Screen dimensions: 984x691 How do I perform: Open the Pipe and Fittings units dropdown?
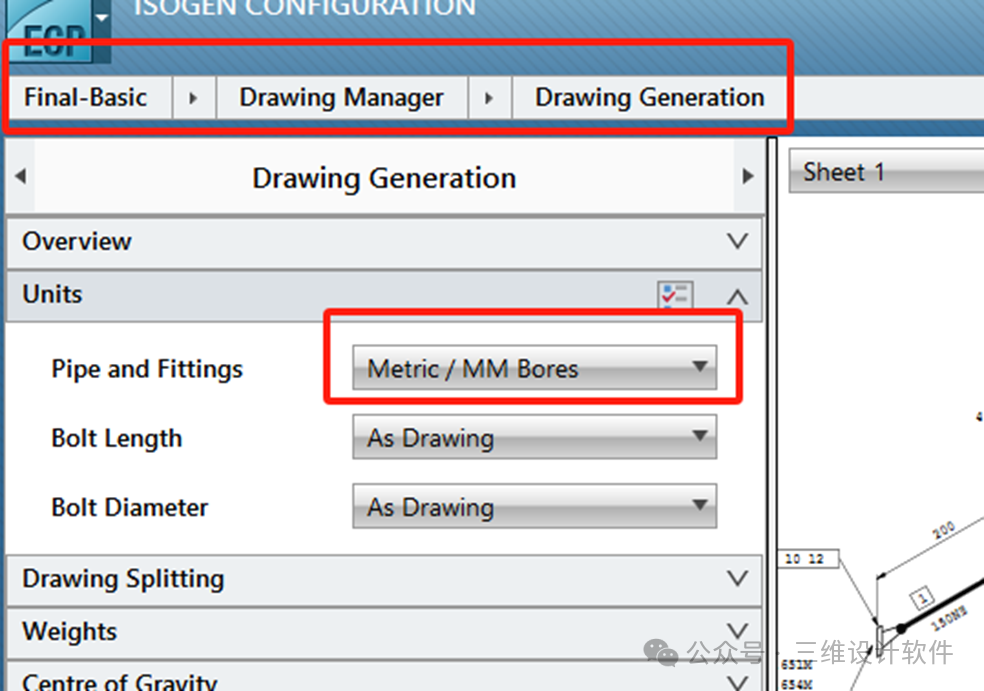[x=535, y=368]
